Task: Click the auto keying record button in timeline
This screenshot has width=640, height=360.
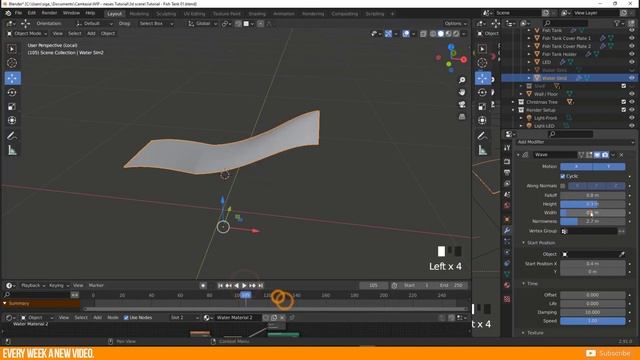Action: tap(203, 285)
